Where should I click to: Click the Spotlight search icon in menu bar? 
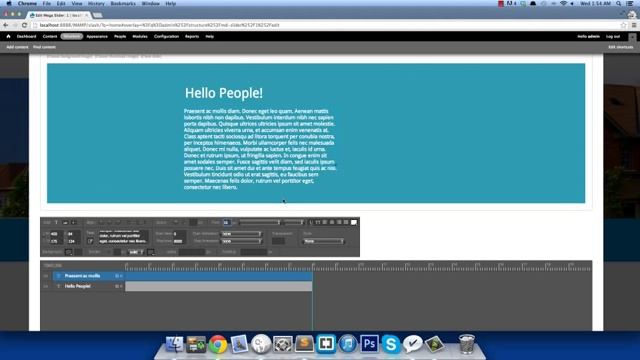tap(619, 3)
